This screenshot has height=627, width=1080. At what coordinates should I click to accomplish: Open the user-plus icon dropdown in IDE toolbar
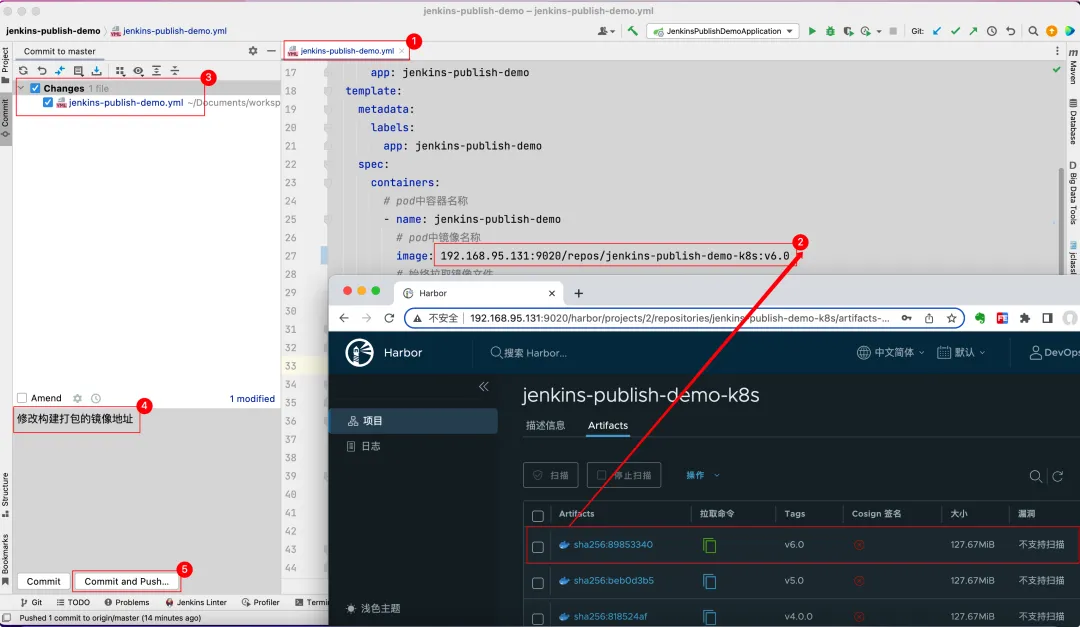[606, 31]
